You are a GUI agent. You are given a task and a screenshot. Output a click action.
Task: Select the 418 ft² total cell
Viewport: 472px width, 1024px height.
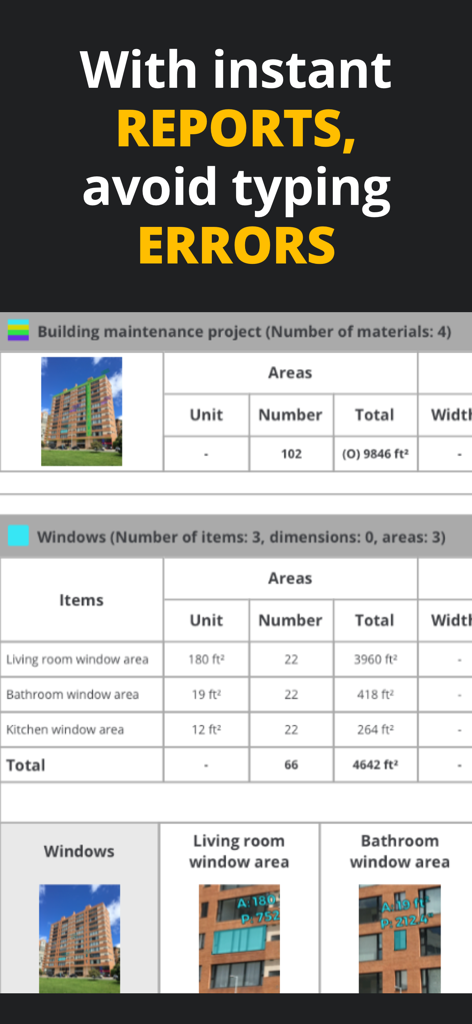click(375, 694)
